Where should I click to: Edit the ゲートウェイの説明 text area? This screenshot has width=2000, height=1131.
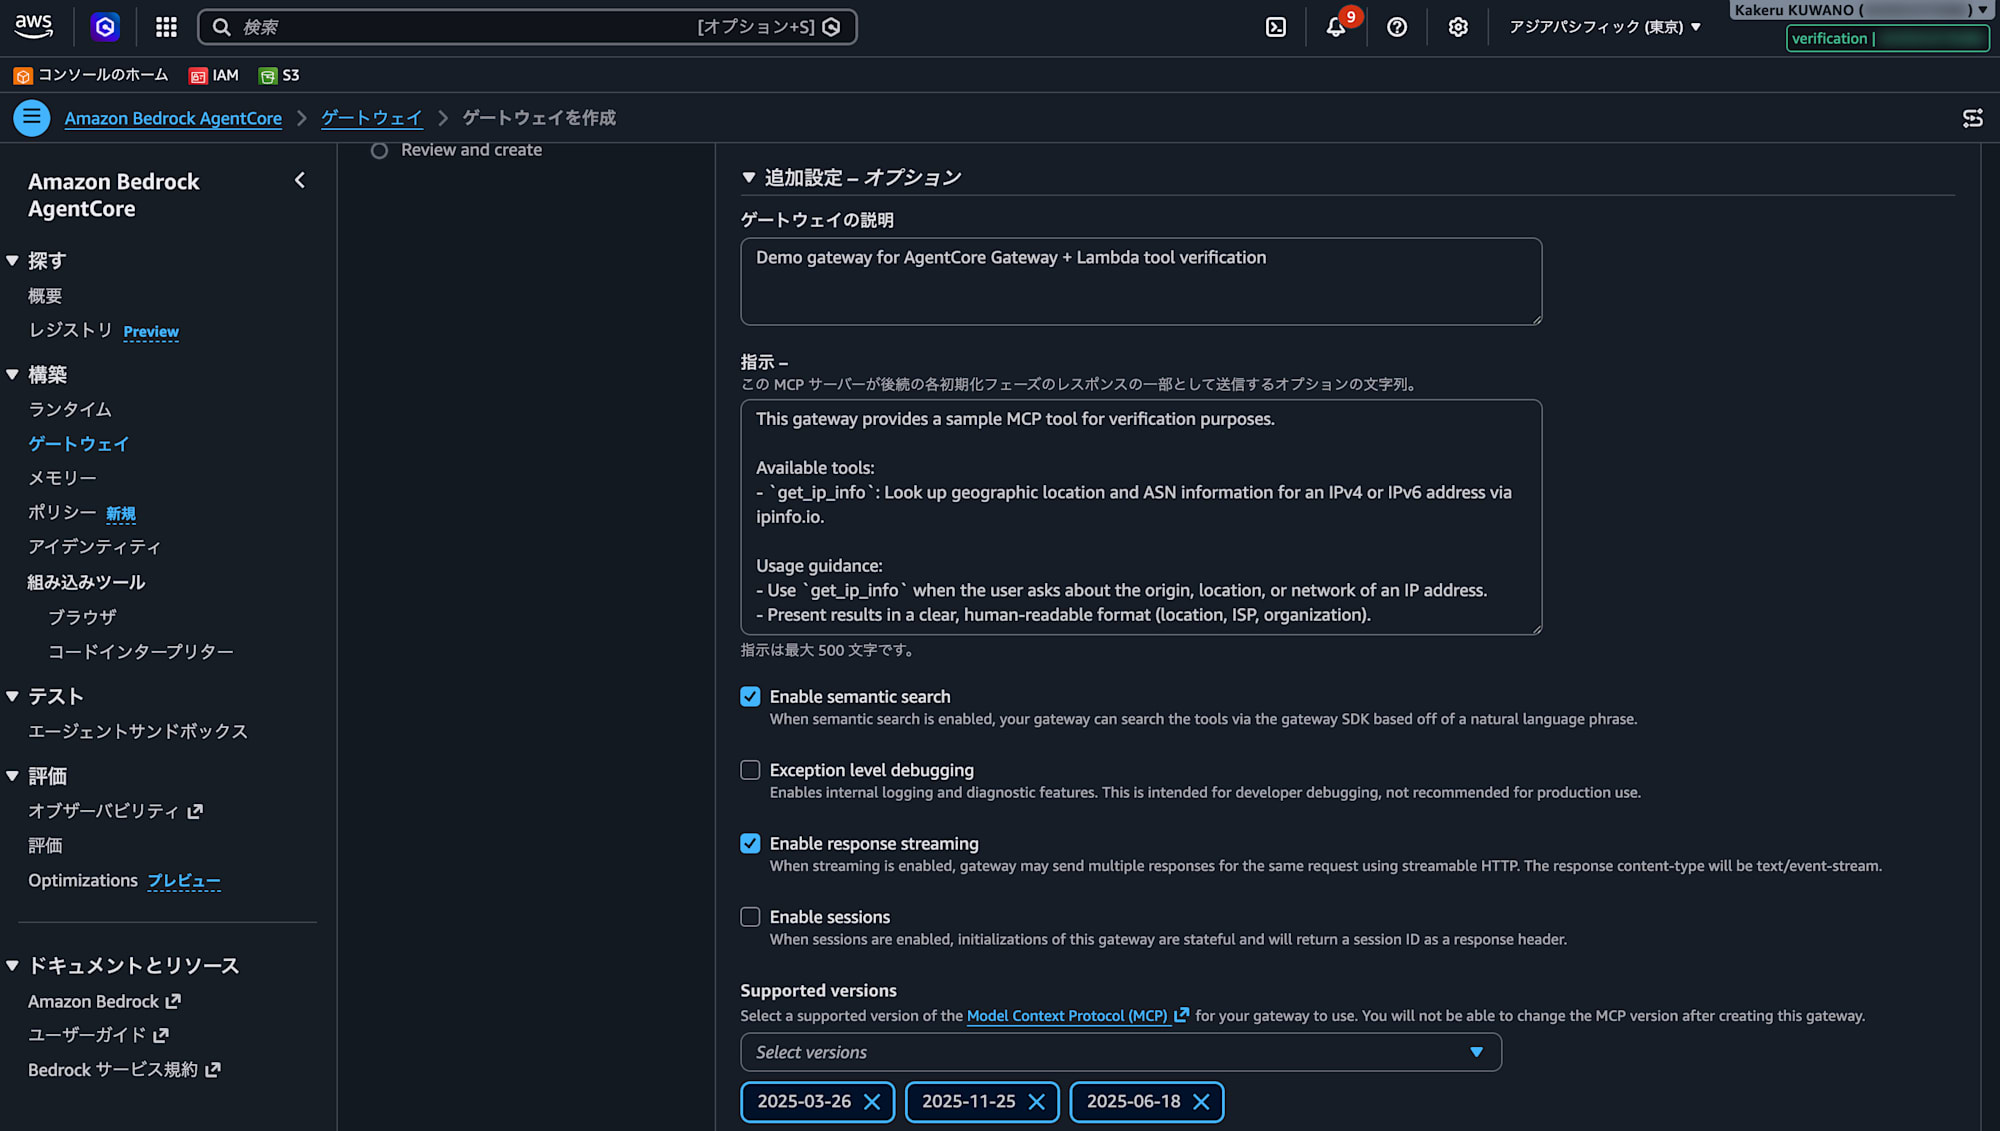1141,281
